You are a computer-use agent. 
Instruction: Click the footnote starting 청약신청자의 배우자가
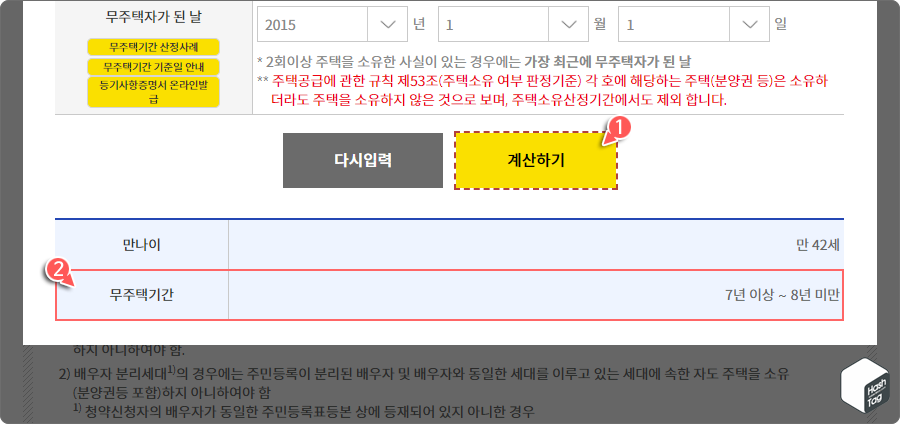304,411
